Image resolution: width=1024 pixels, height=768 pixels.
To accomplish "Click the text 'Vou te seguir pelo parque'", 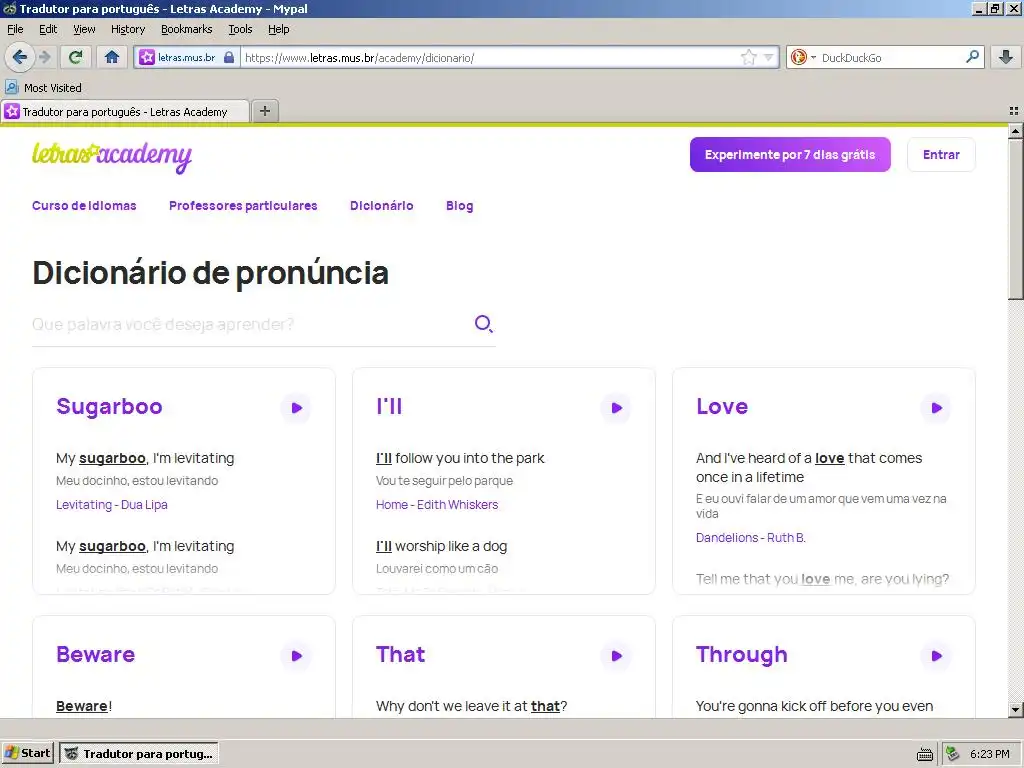I will click(x=444, y=481).
